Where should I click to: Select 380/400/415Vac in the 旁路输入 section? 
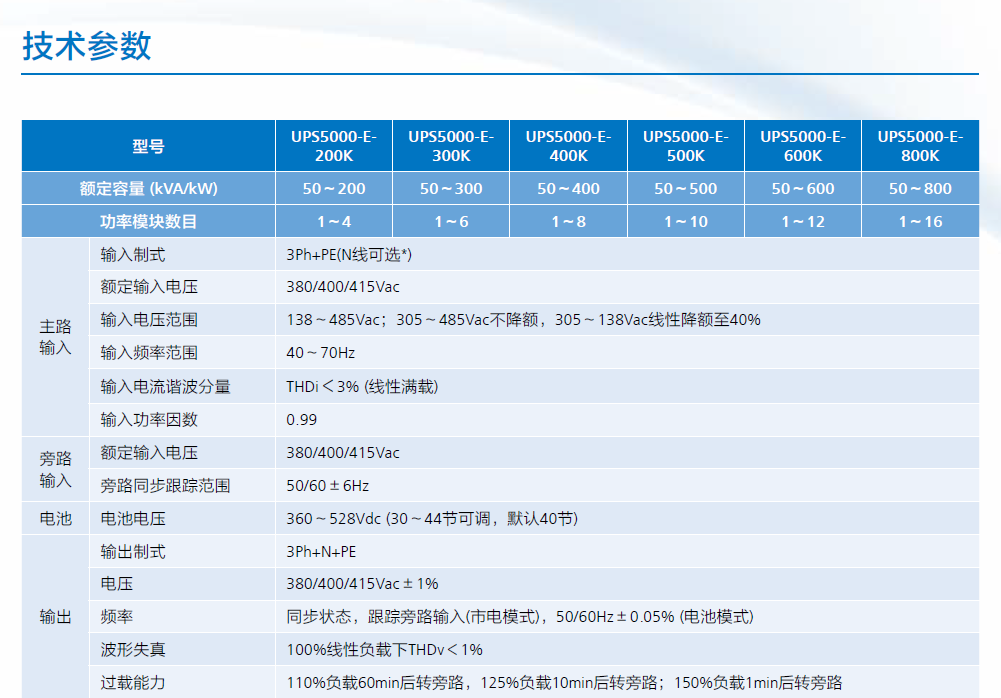pyautogui.click(x=343, y=453)
